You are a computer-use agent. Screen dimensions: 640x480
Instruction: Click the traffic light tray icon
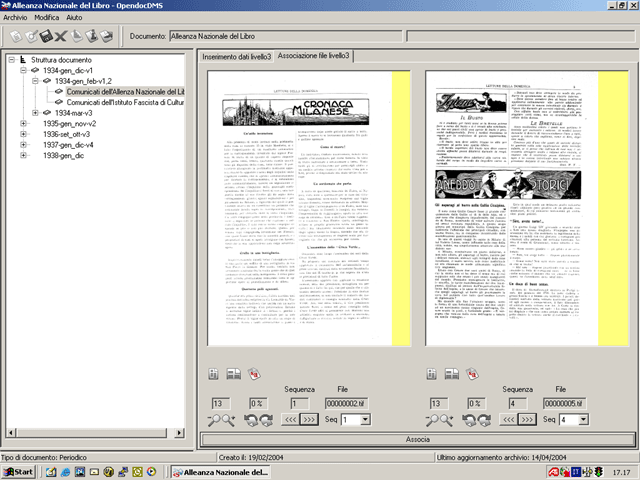(x=598, y=472)
